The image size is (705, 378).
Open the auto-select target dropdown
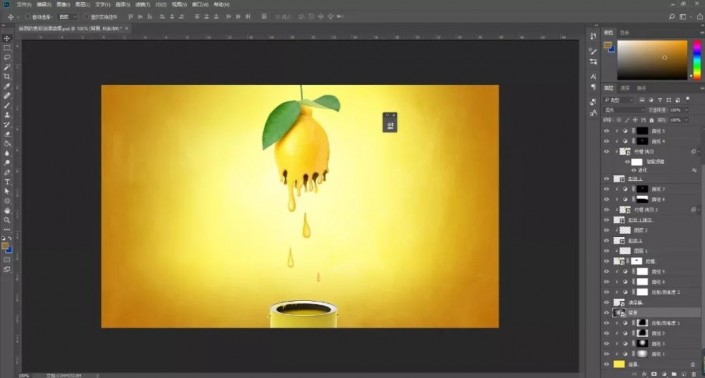point(68,17)
